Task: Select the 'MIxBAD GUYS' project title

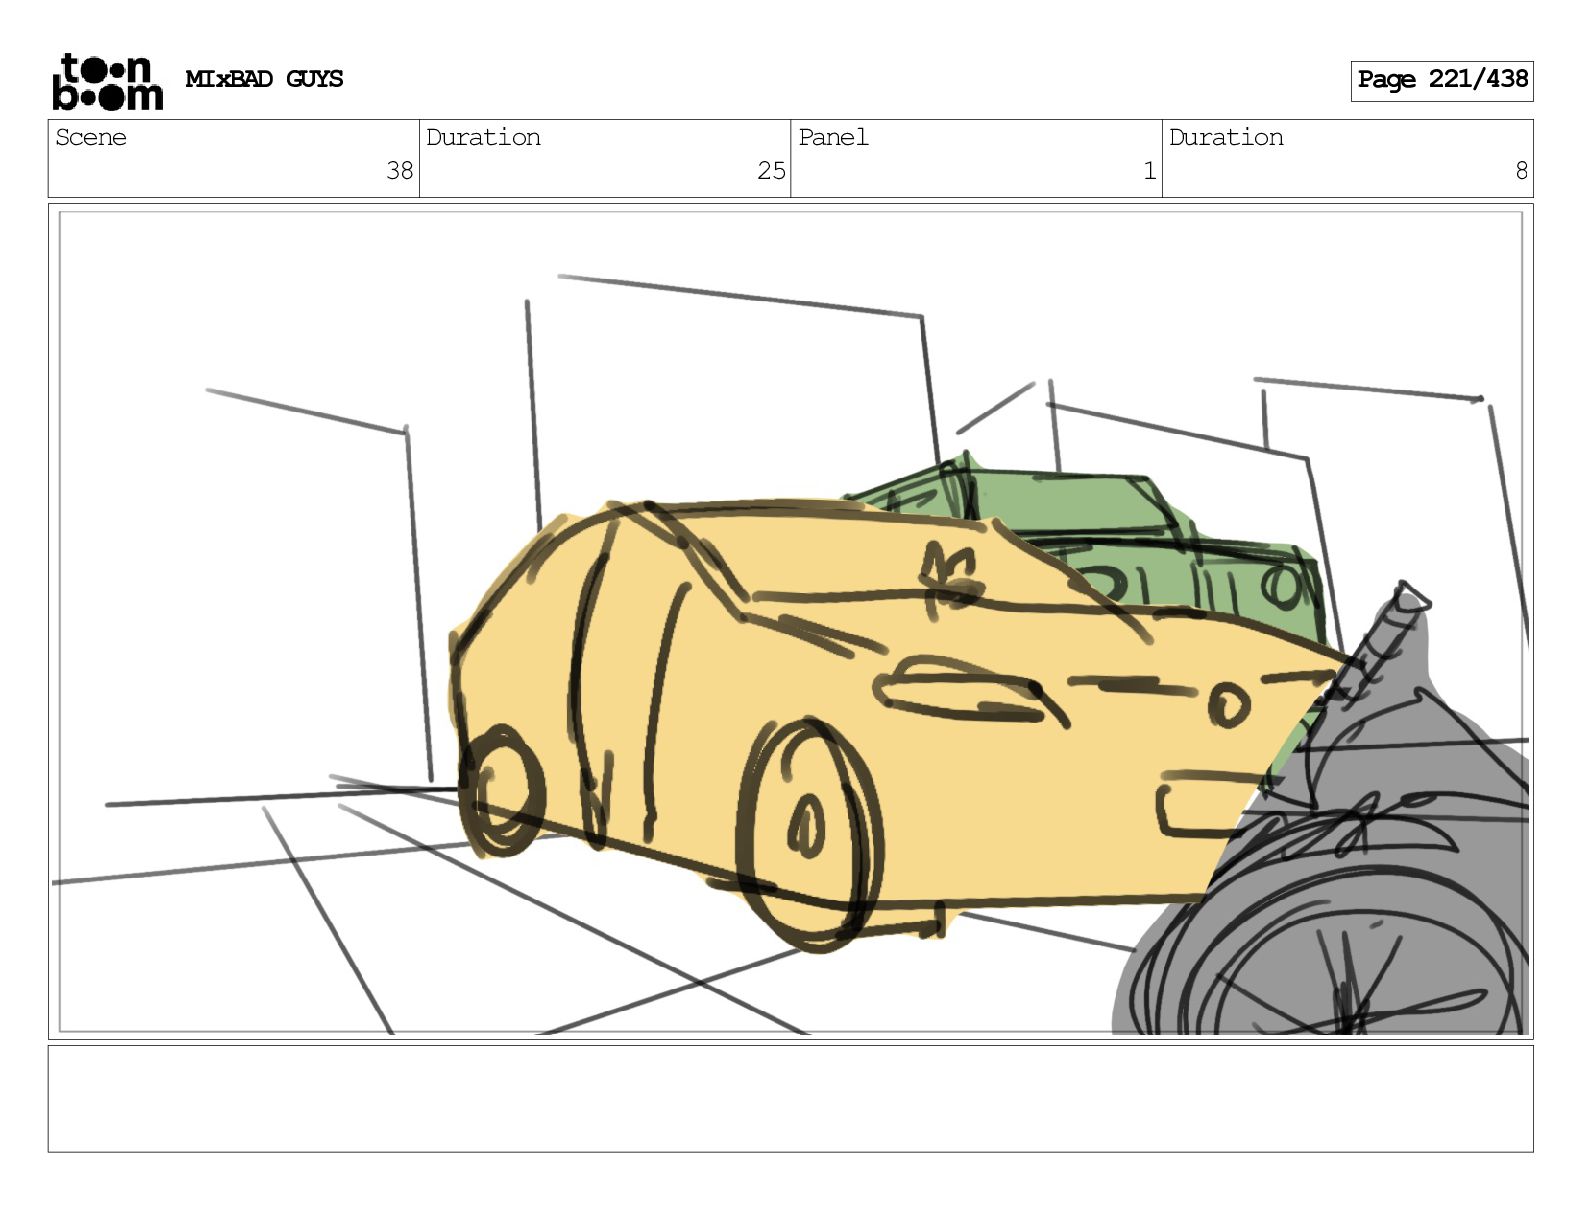Action: [x=264, y=79]
